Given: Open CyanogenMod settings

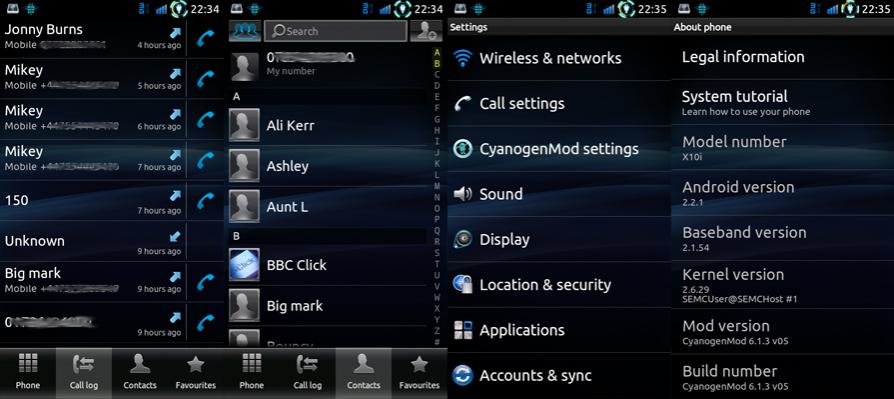Looking at the screenshot, I should pyautogui.click(x=559, y=149).
